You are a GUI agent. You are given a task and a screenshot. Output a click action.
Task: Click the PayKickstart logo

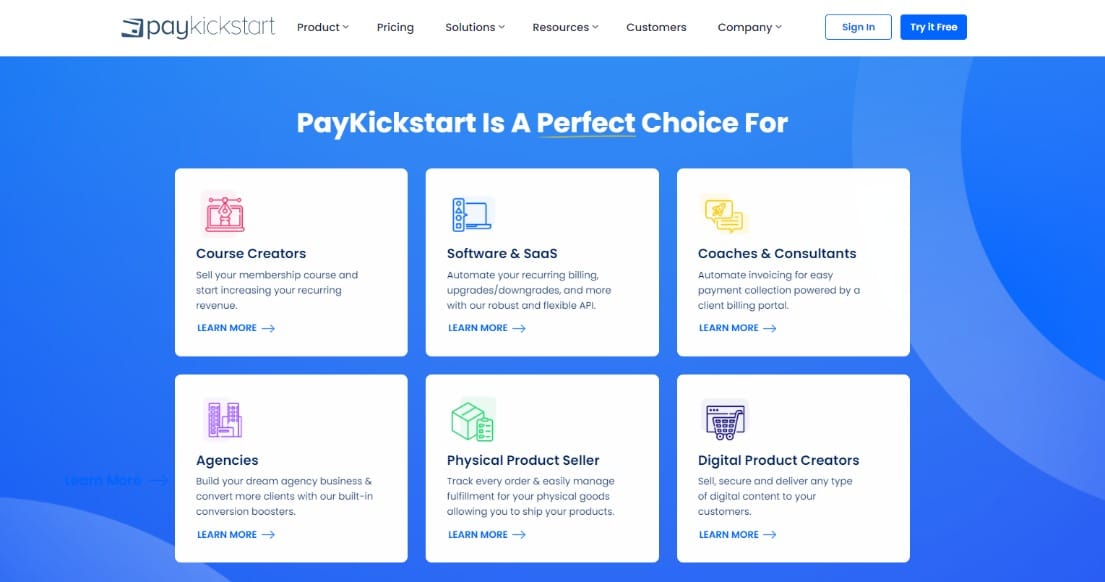(198, 27)
